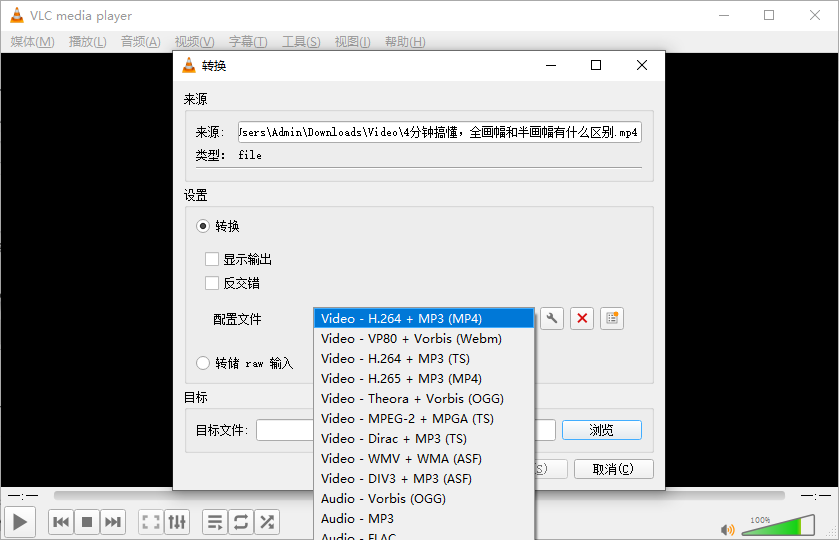Screen dimensions: 839x540
Task: Toggle fullscreen mode icon
Action: (x=151, y=522)
